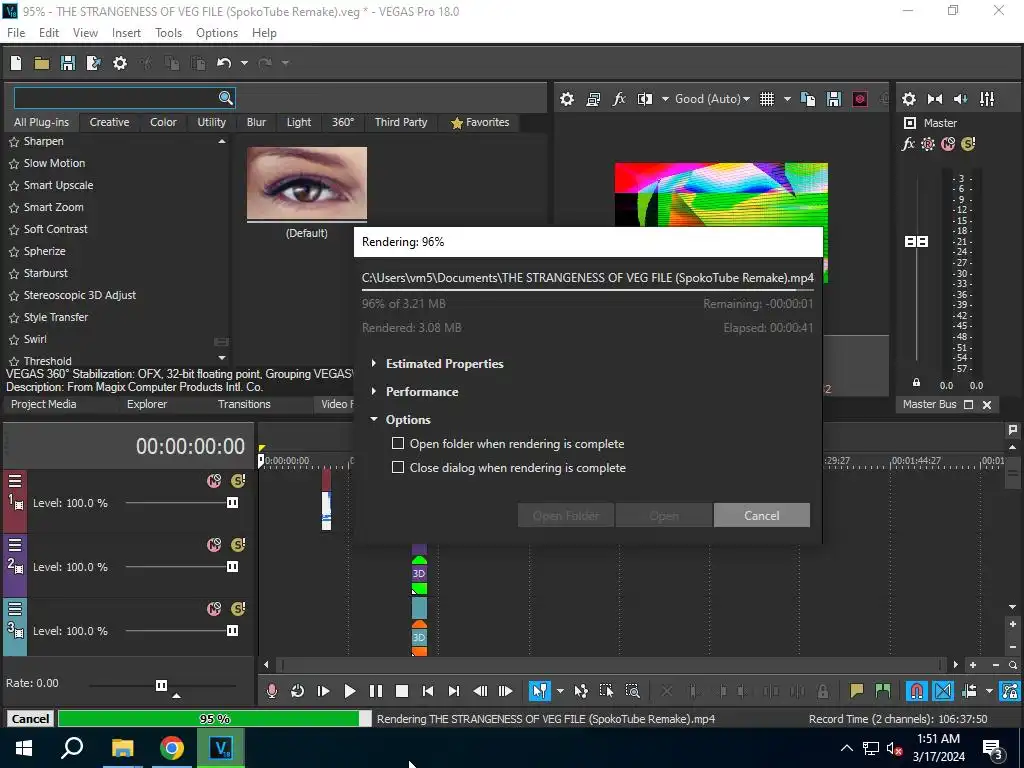This screenshot has height=768, width=1024.
Task: Click Cancel button in status bar
Action: tap(30, 718)
